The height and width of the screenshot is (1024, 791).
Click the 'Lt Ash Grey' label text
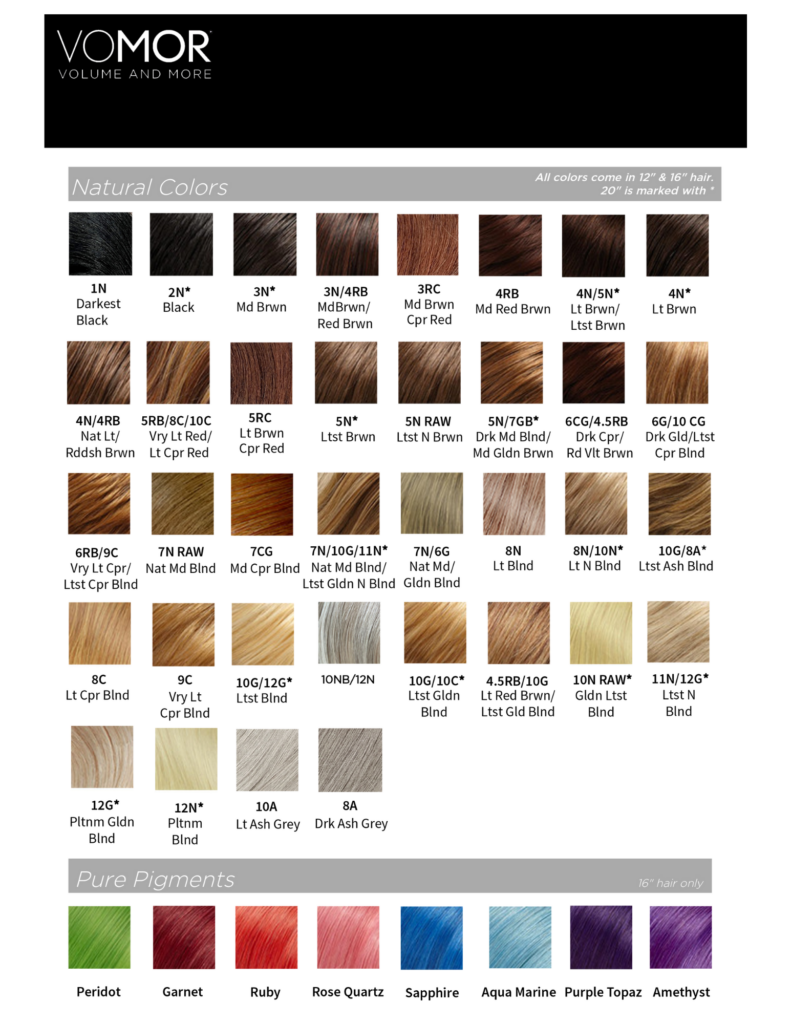(268, 824)
